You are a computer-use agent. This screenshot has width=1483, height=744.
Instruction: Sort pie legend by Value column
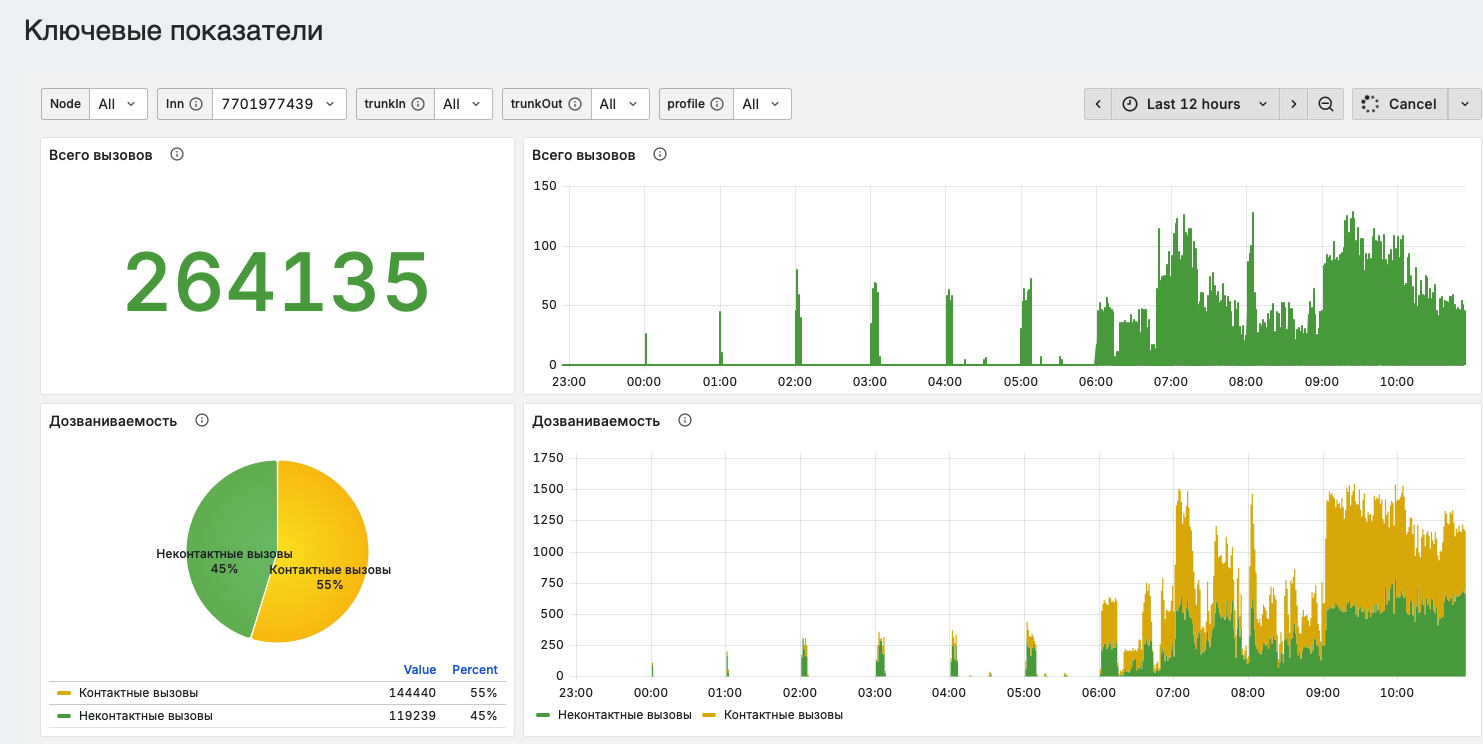tap(420, 670)
